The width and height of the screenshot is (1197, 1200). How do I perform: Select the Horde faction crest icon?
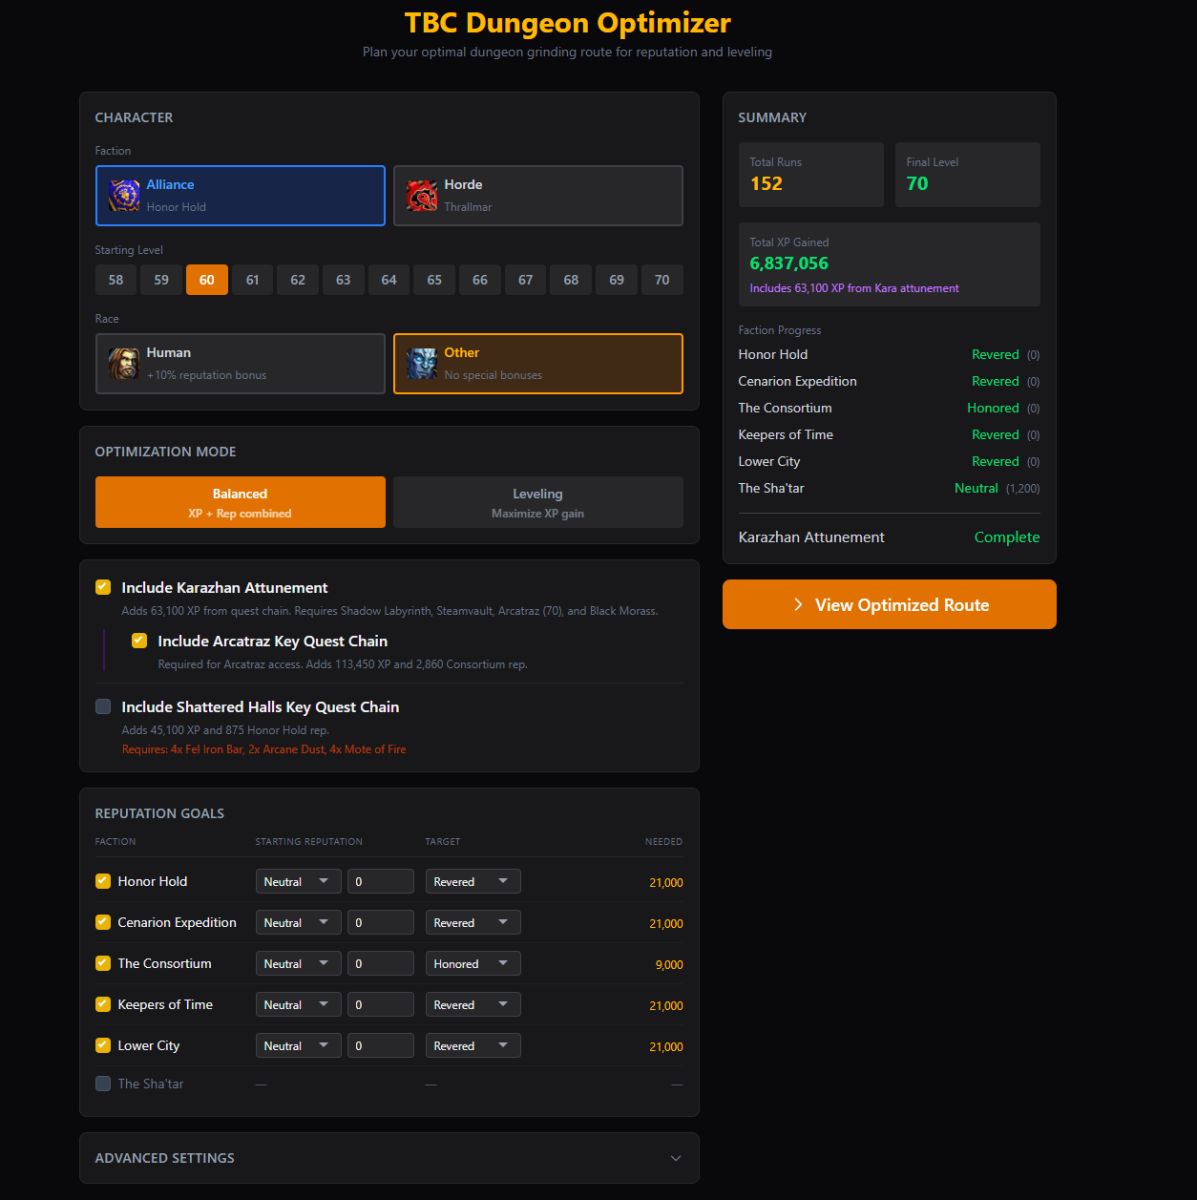(421, 195)
